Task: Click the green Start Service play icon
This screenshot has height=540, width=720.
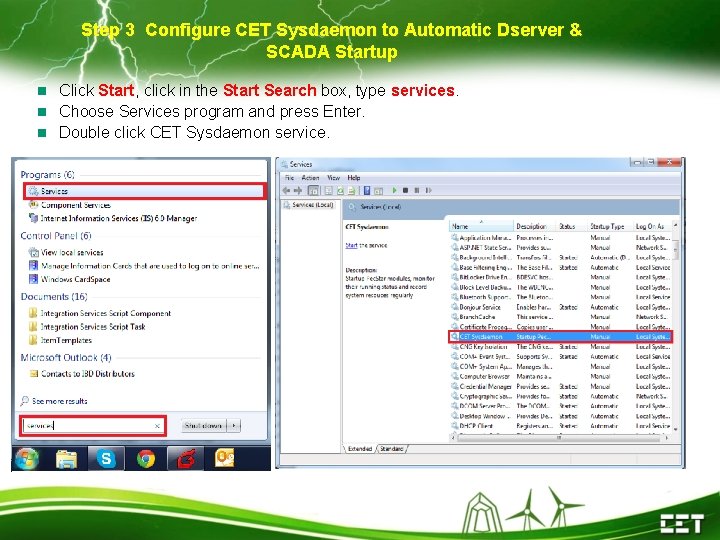Action: coord(394,190)
